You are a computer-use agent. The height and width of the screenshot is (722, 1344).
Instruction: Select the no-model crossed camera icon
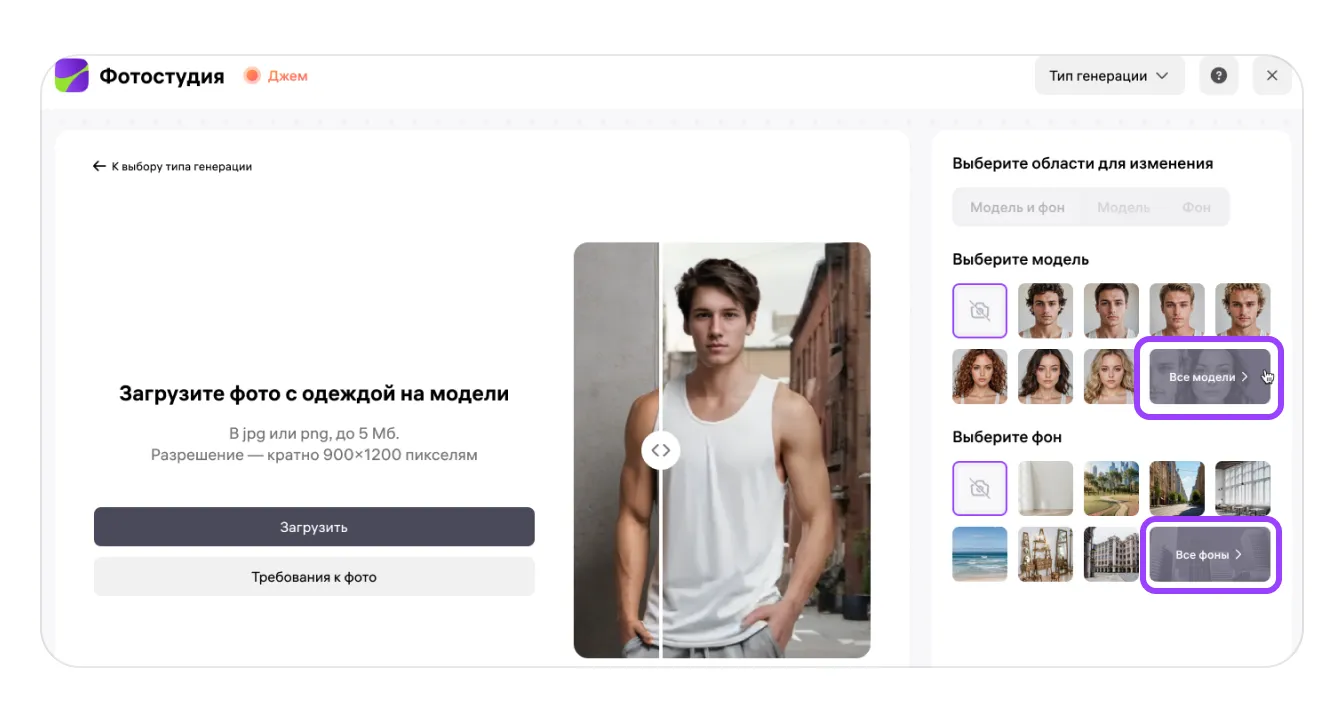(x=980, y=311)
